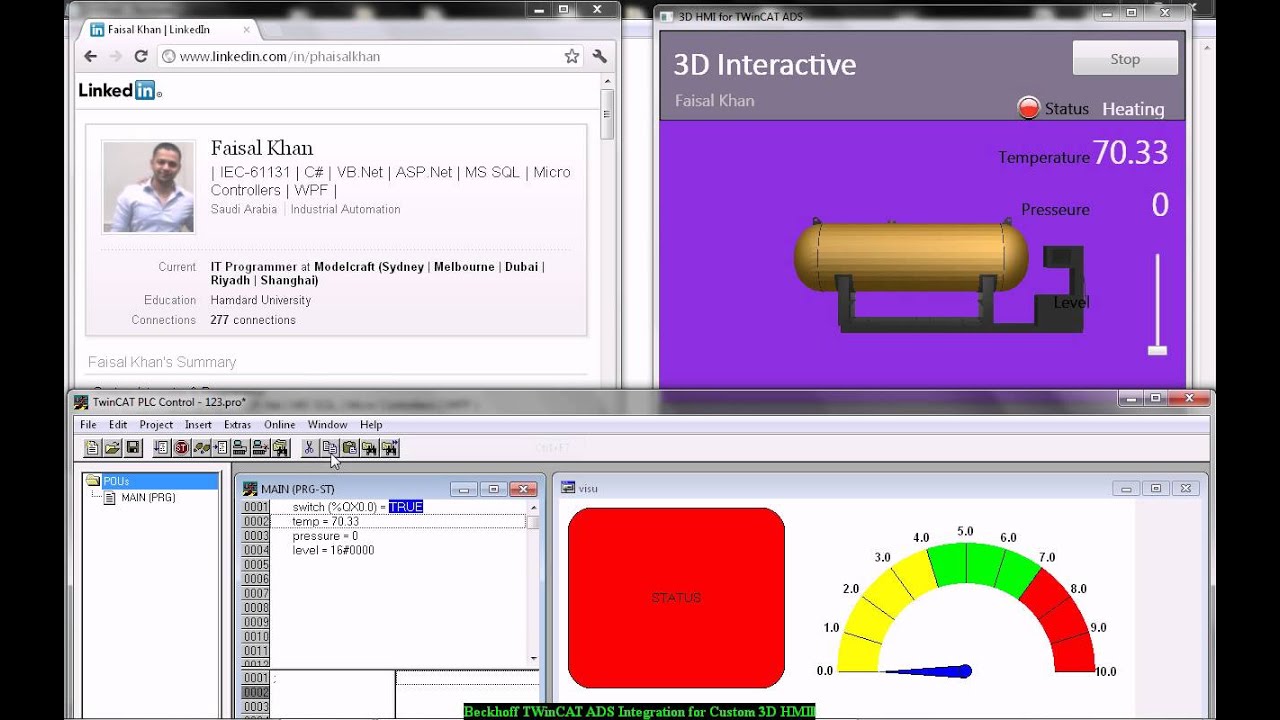Click the Heating status text in HMI

tap(1133, 109)
